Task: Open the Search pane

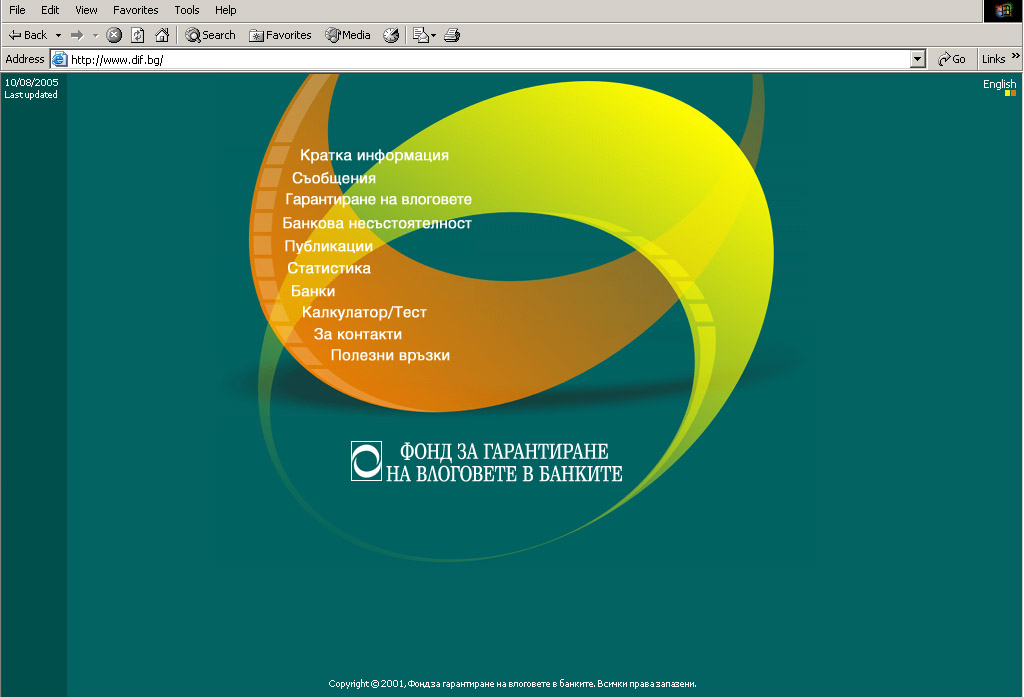Action: [210, 35]
